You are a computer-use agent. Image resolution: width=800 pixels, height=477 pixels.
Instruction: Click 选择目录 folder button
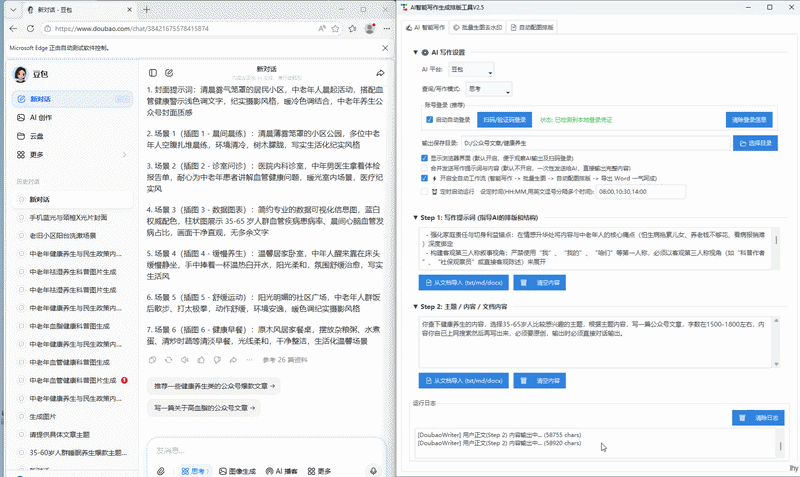(756, 143)
